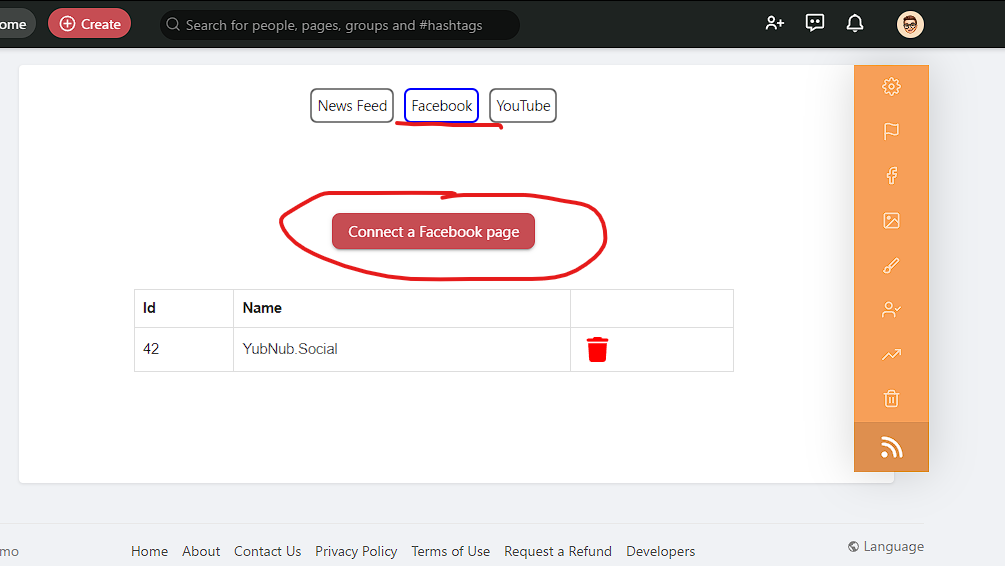
Task: Open the notifications bell icon
Action: [854, 24]
